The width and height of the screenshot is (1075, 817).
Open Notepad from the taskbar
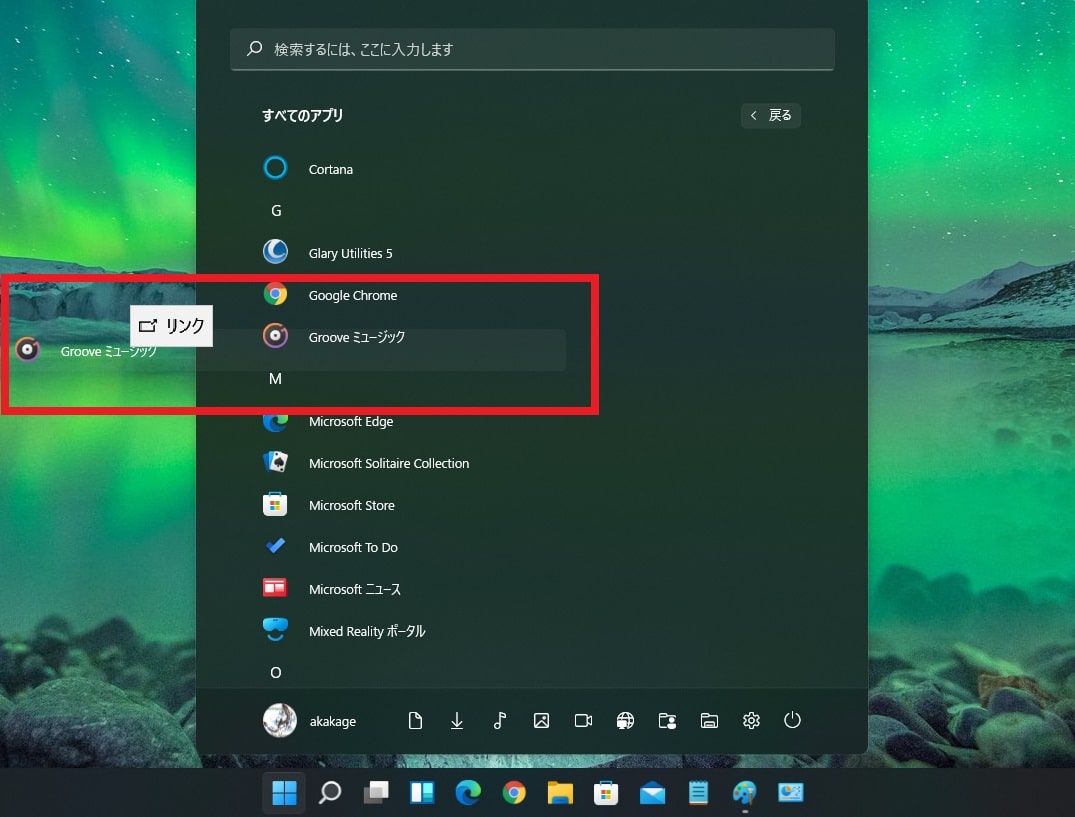tap(698, 792)
